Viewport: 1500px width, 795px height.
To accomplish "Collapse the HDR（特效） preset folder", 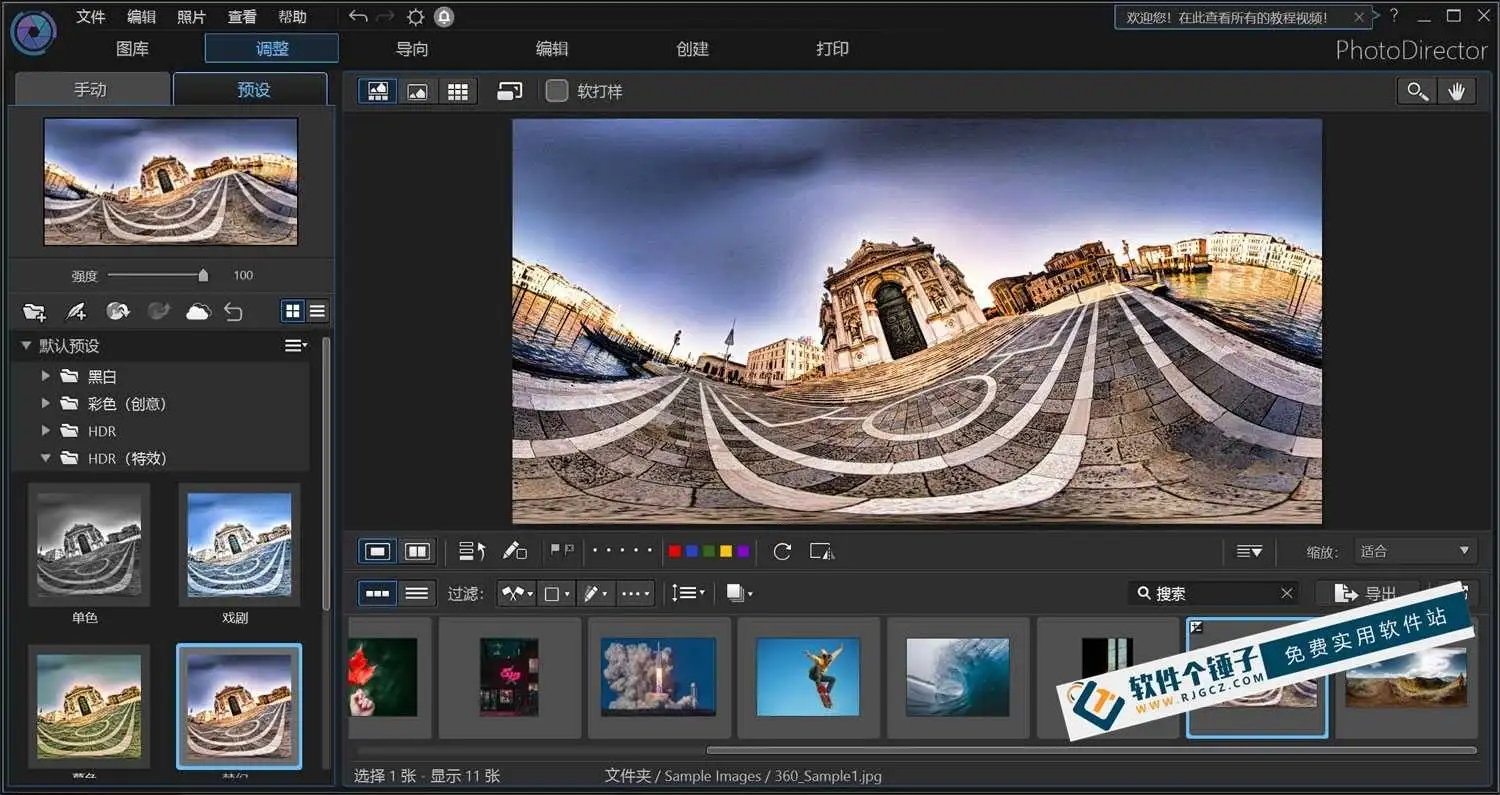I will tap(45, 458).
